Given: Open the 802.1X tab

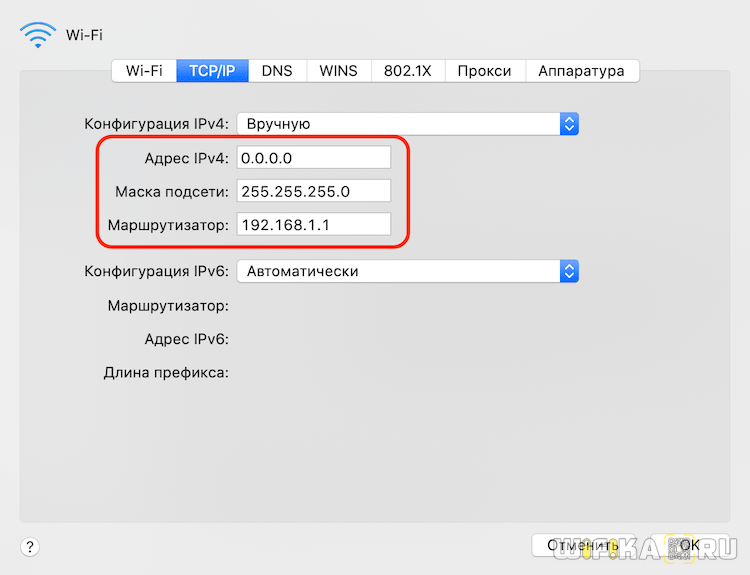Looking at the screenshot, I should point(408,71).
